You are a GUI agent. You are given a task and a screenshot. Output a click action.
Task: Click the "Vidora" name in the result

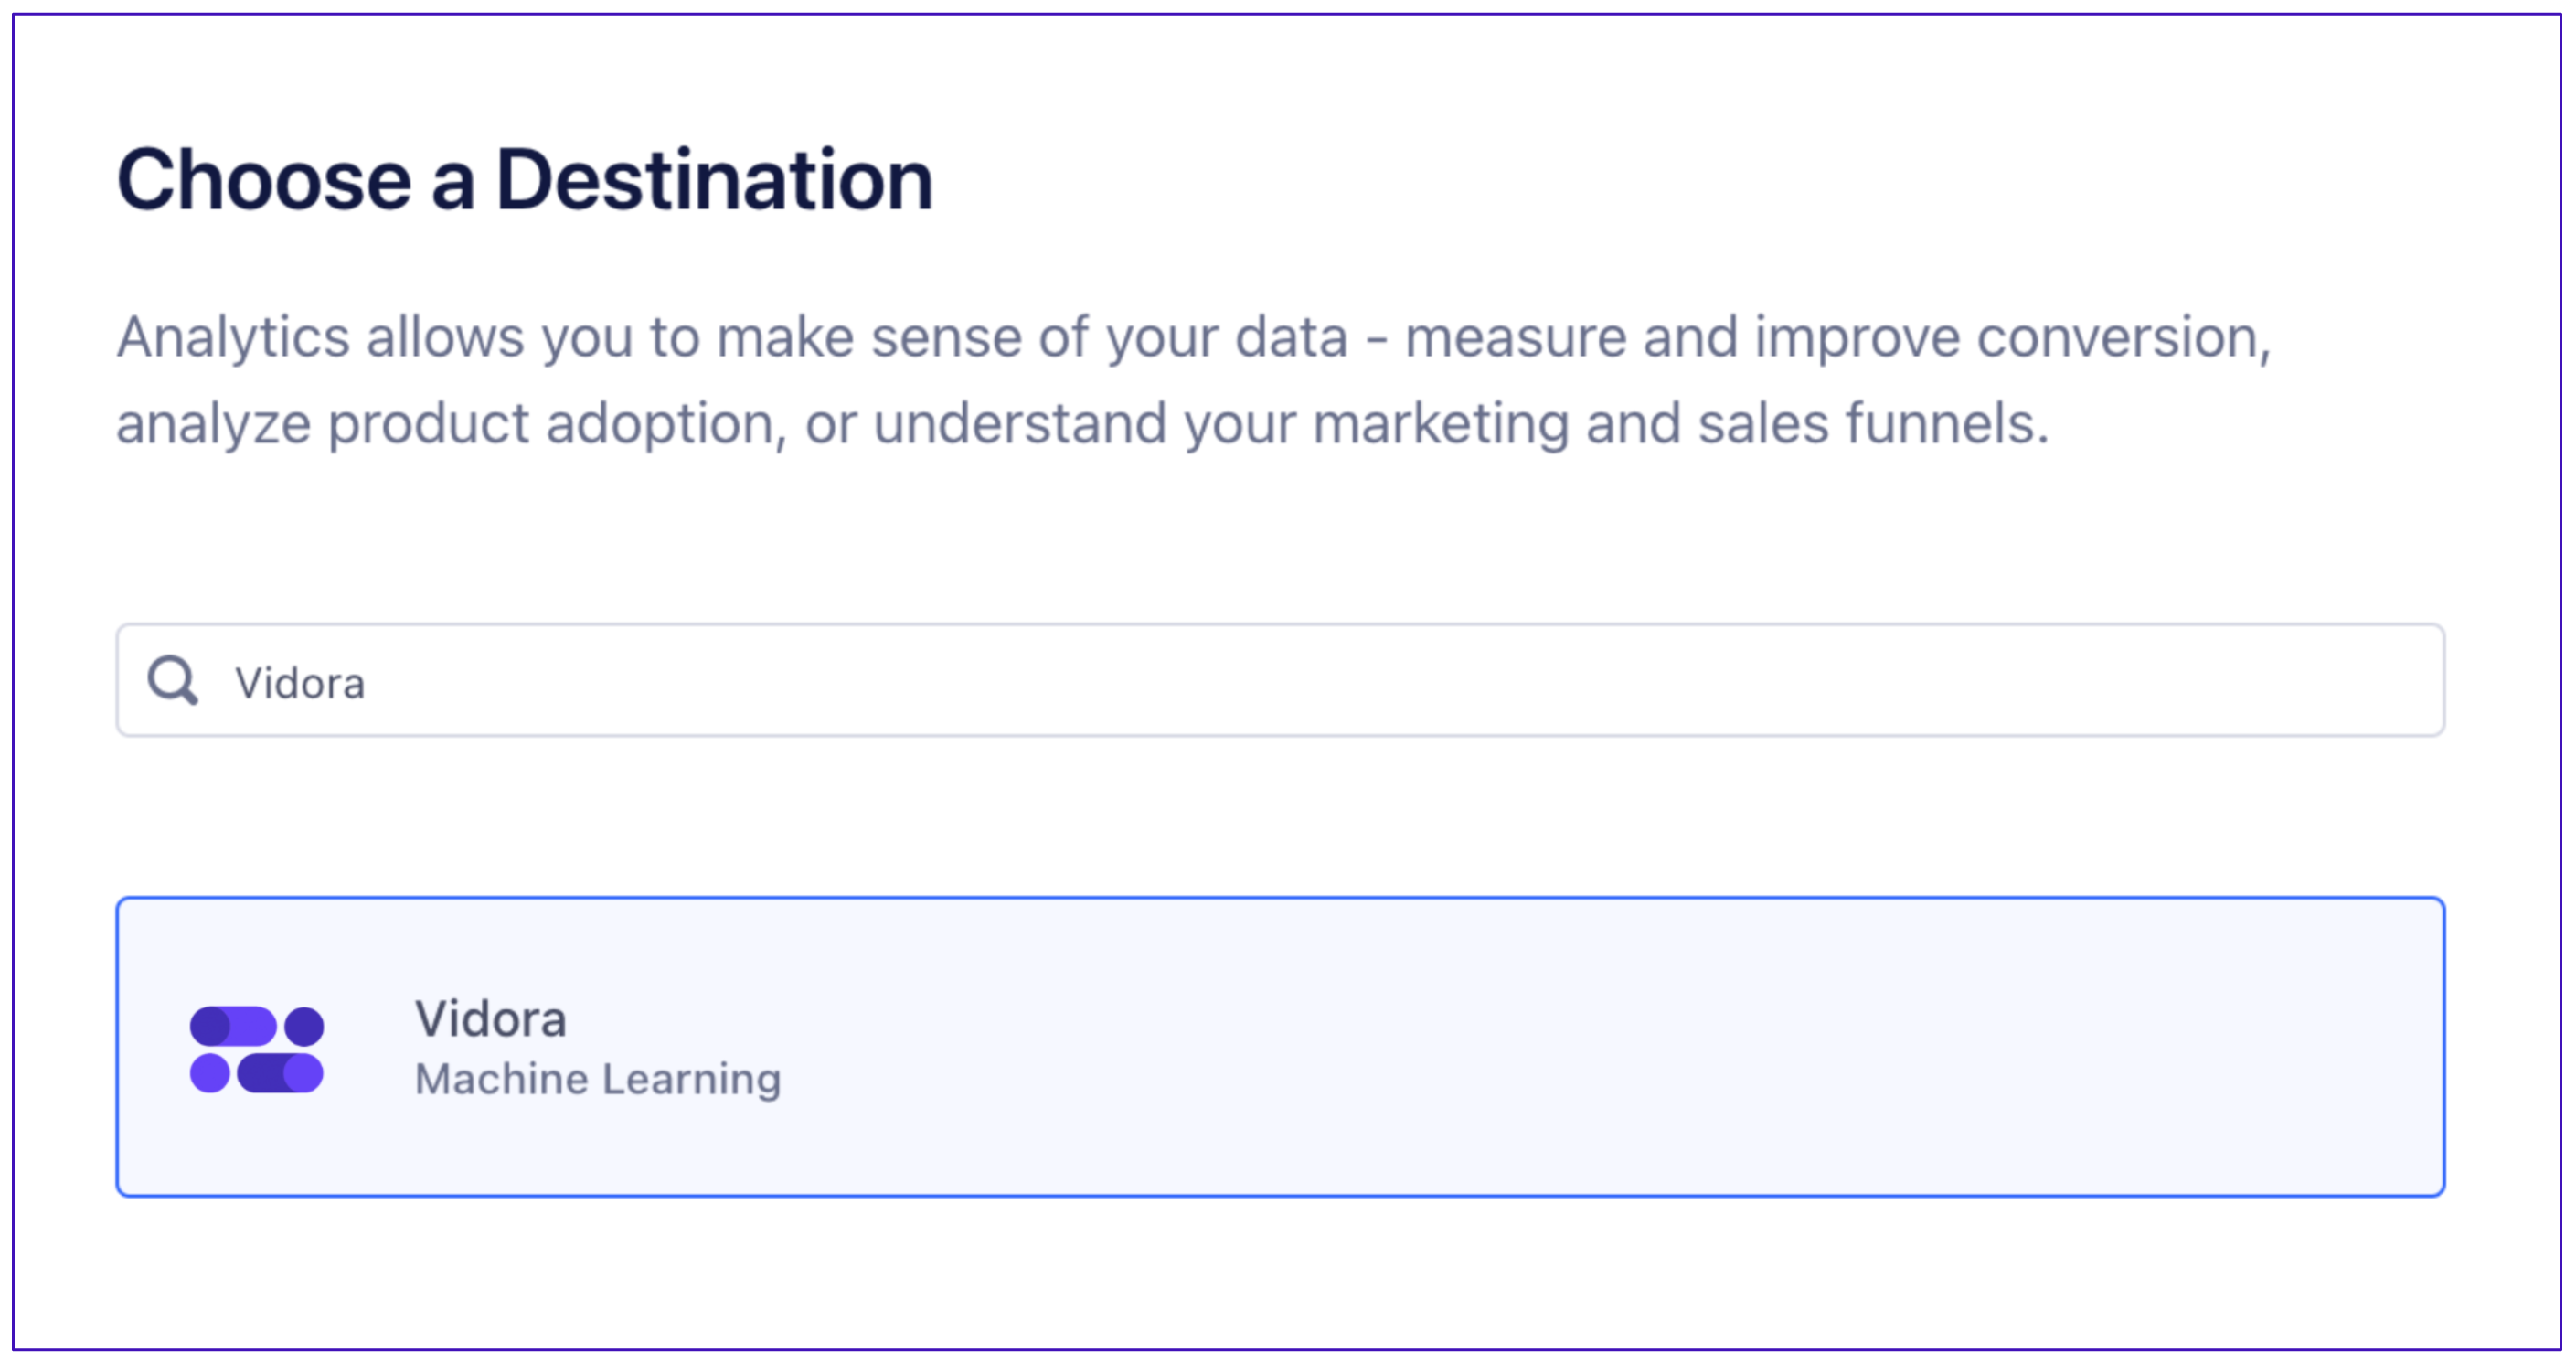point(491,1018)
